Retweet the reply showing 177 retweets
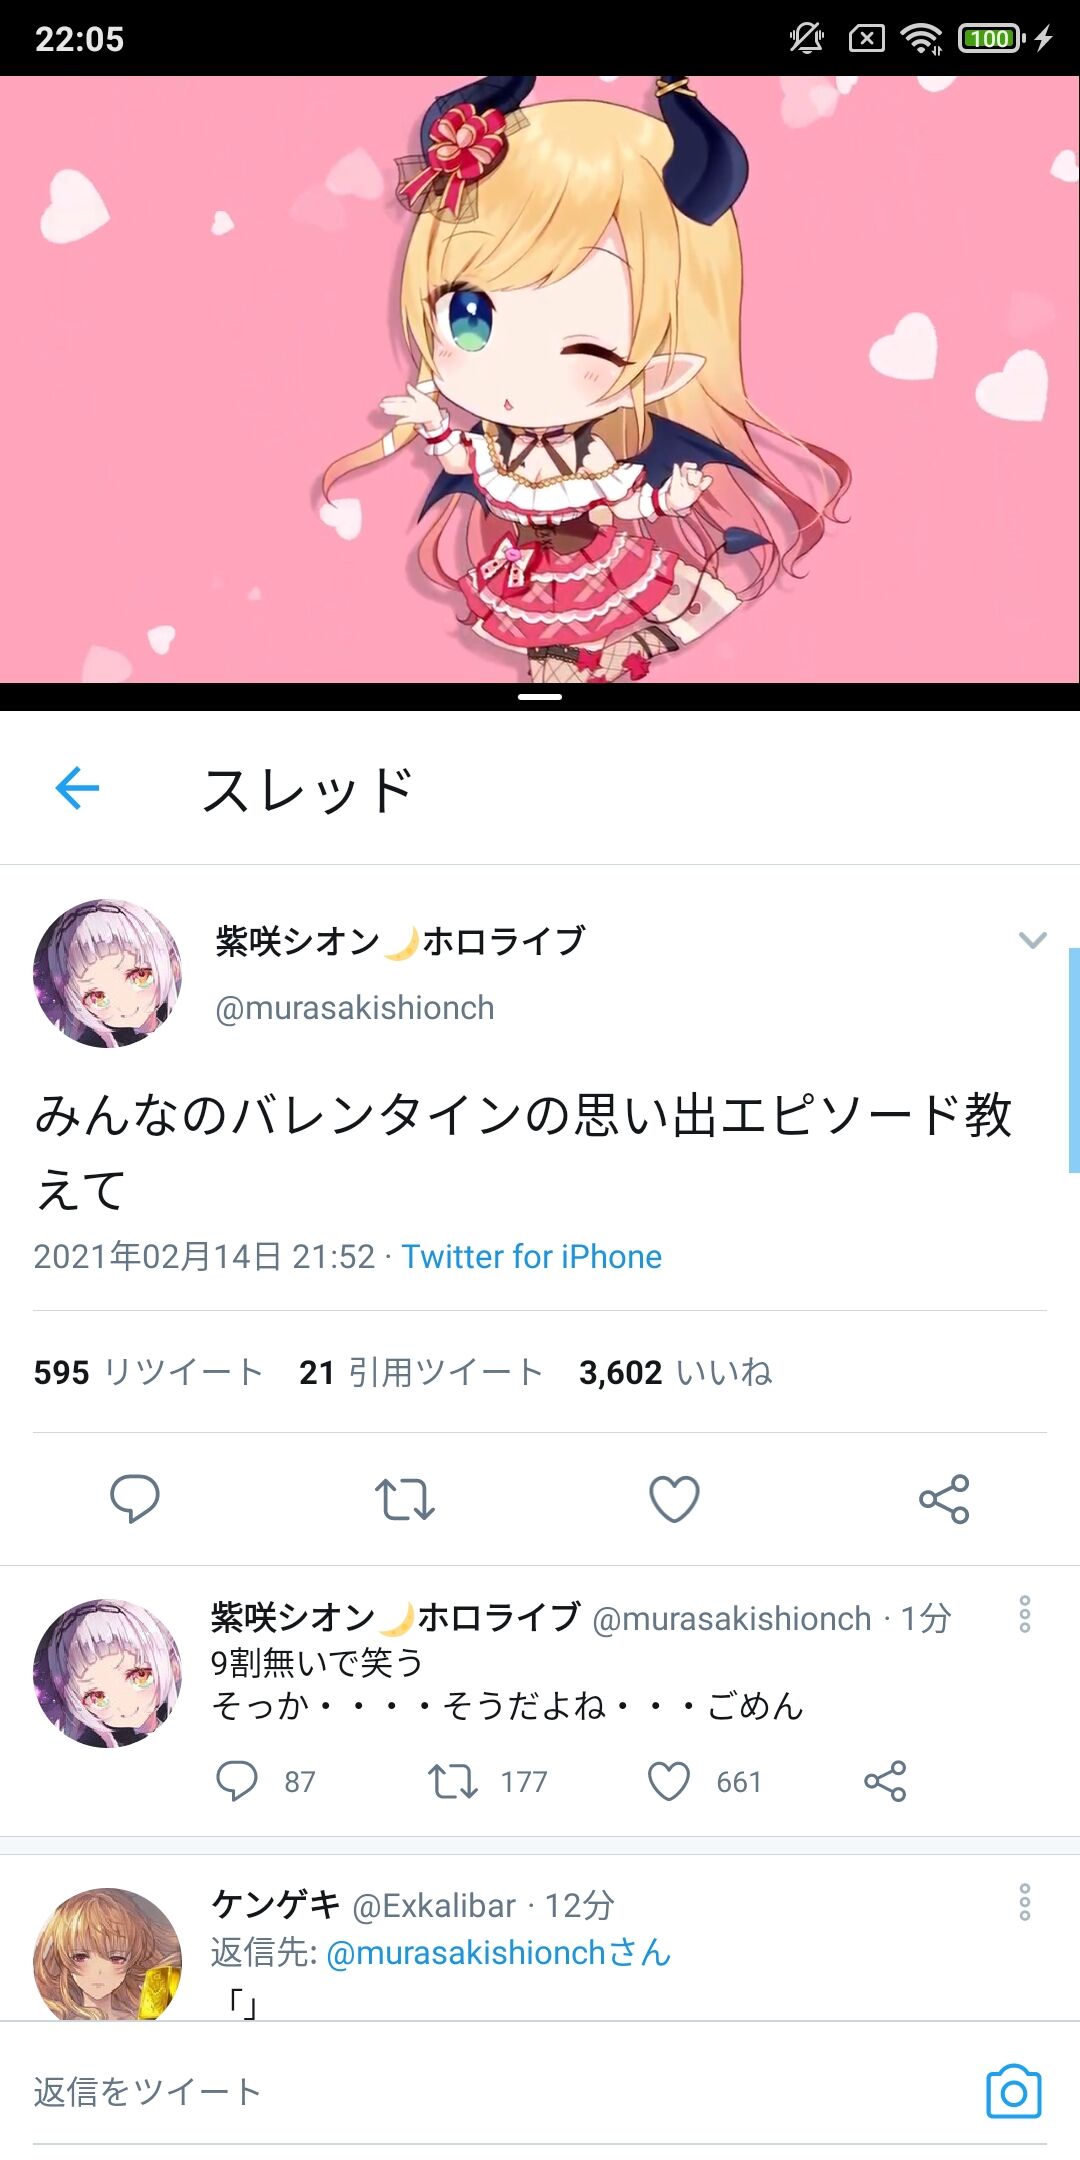Screen dimensions: 1080x2160 453,1781
